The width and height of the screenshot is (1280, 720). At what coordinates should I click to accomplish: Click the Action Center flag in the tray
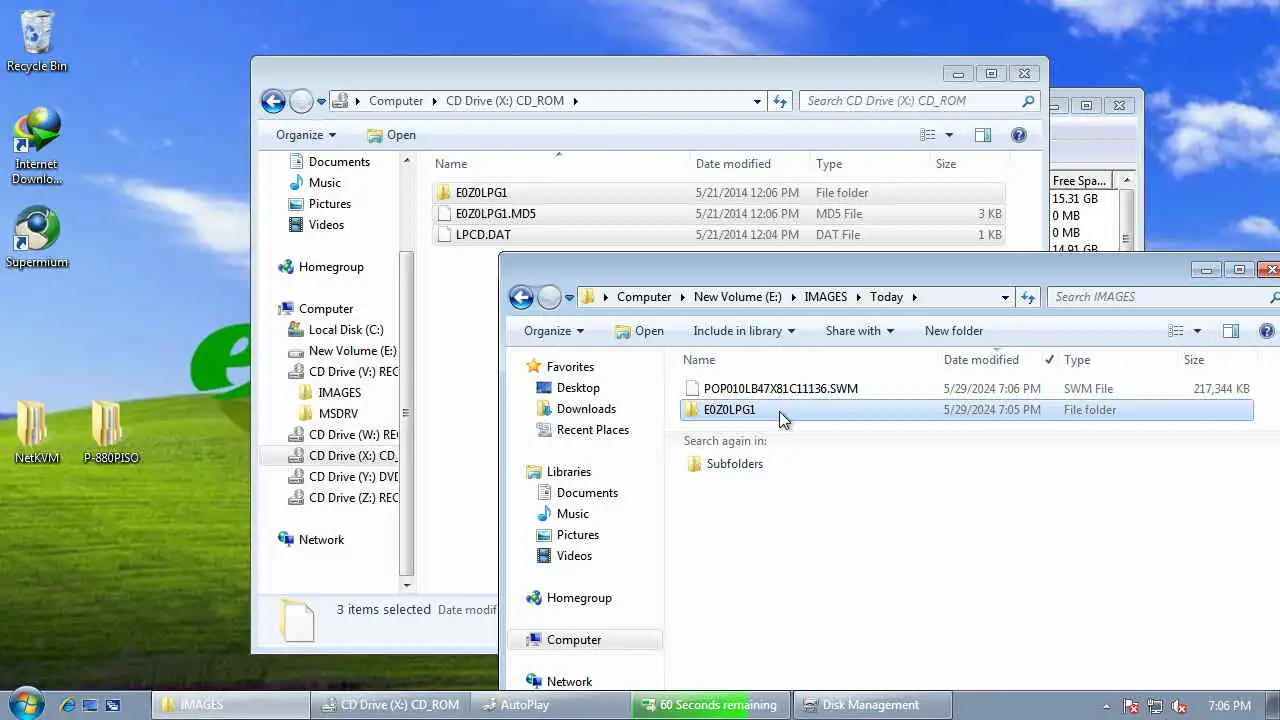(1132, 705)
